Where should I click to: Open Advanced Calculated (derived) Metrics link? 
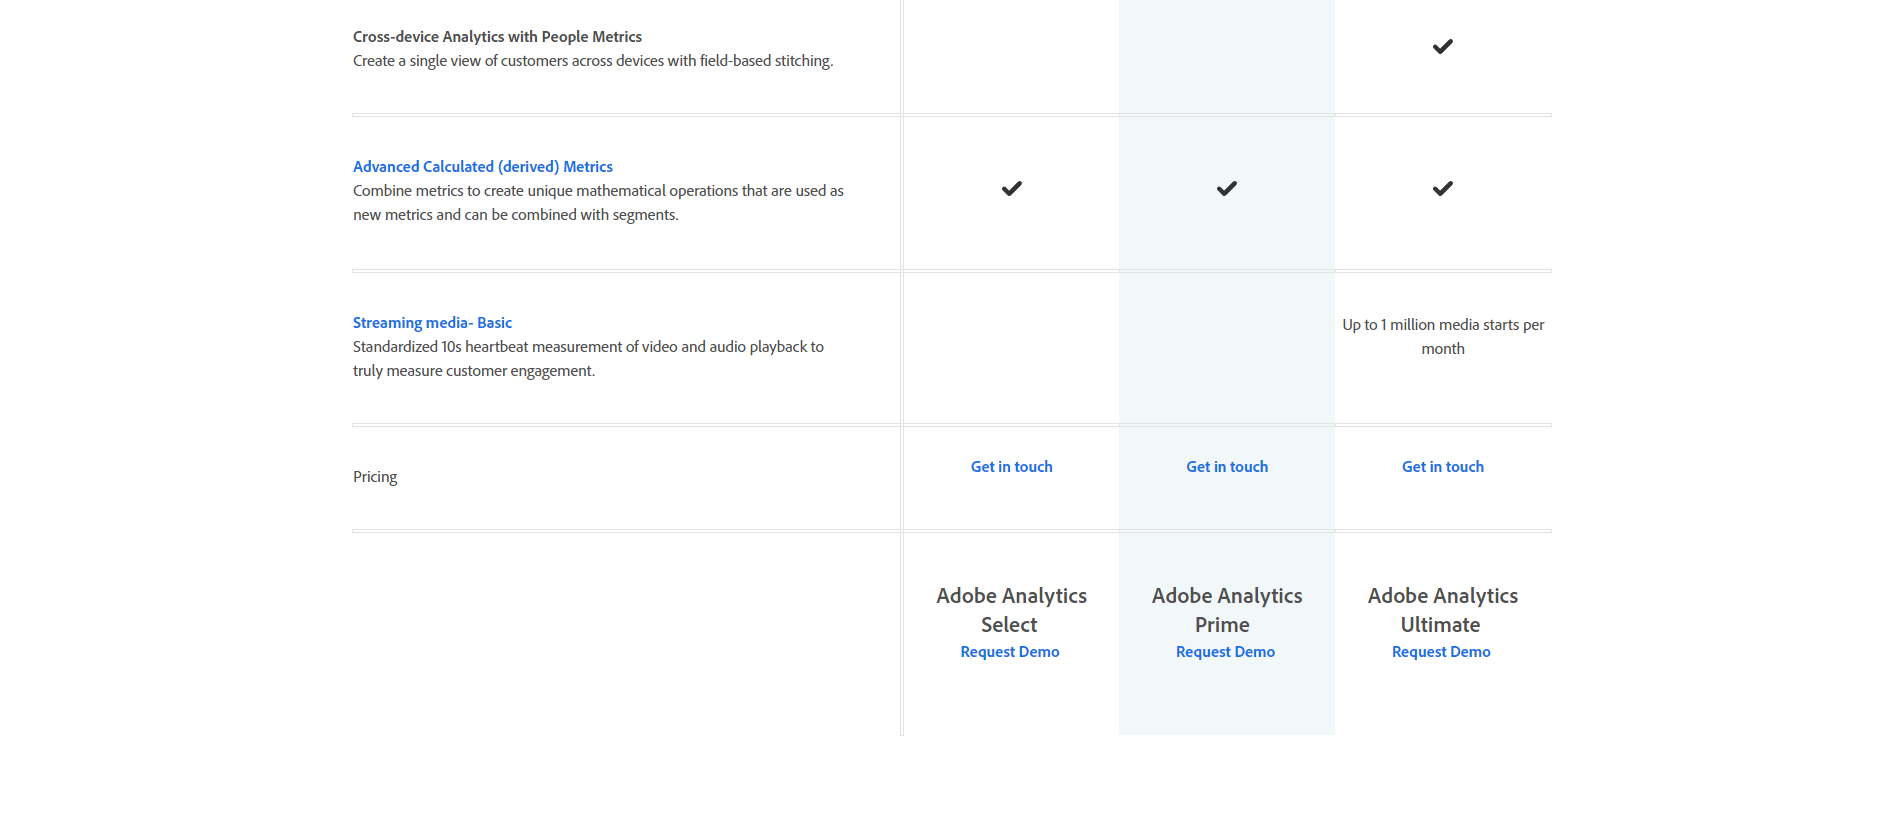[483, 167]
